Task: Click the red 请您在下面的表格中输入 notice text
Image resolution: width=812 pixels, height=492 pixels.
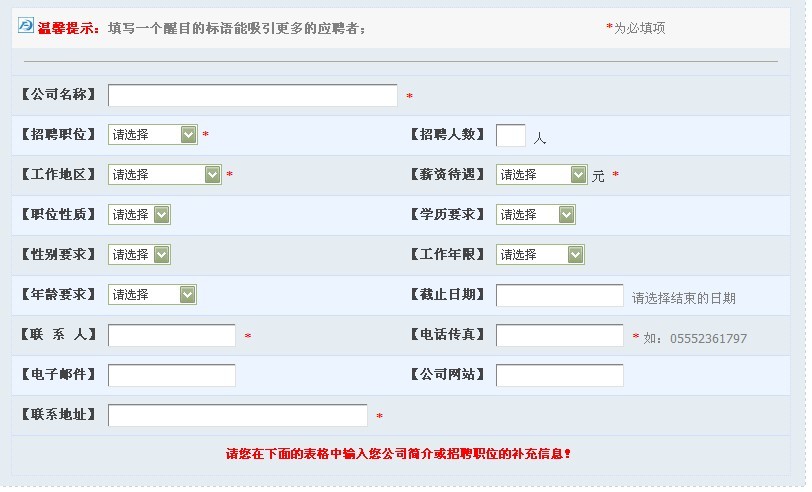Action: tap(398, 454)
